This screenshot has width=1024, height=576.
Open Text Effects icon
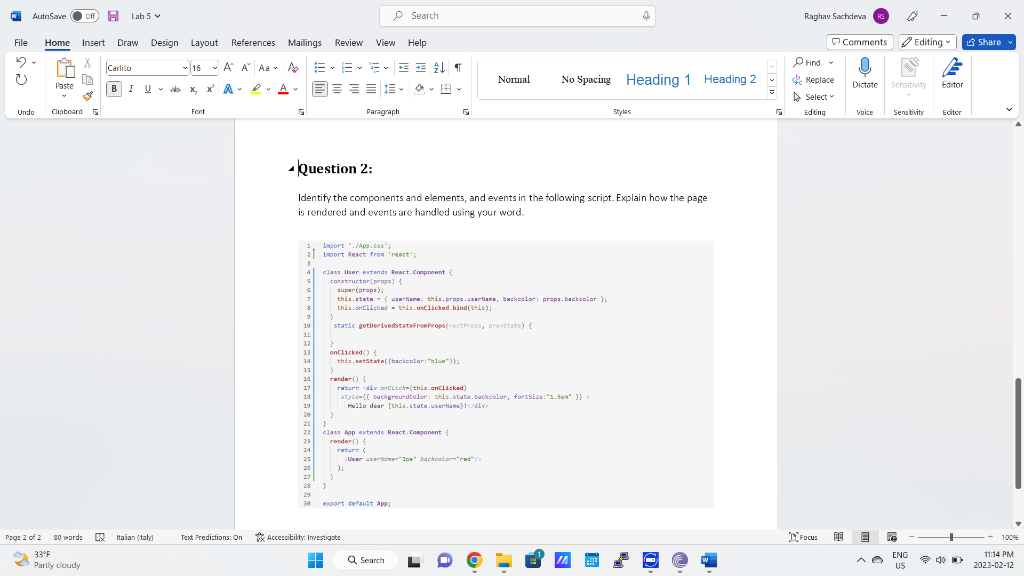(229, 89)
